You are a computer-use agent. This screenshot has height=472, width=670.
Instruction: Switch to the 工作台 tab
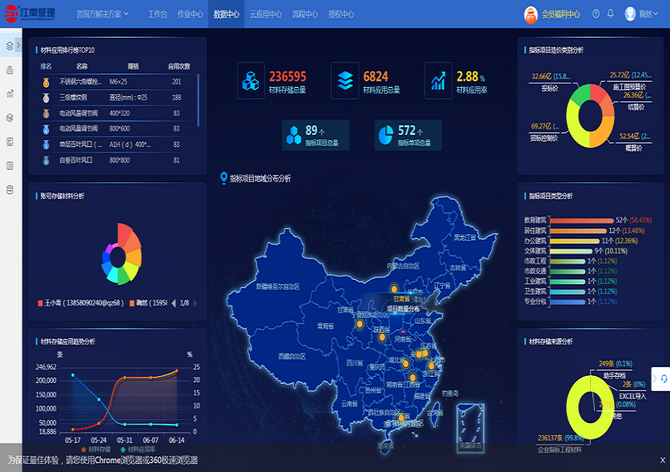point(157,15)
